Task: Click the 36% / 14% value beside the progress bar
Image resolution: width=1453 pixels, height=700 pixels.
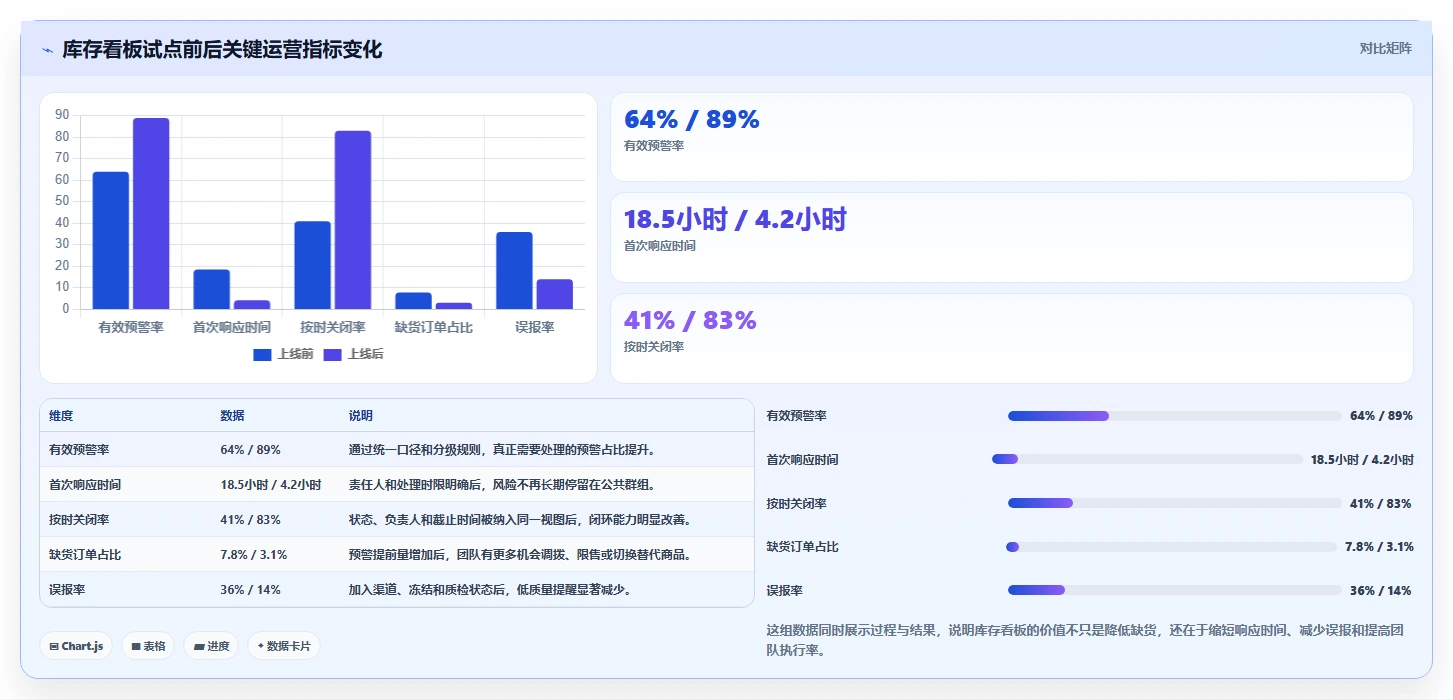Action: coord(1381,591)
